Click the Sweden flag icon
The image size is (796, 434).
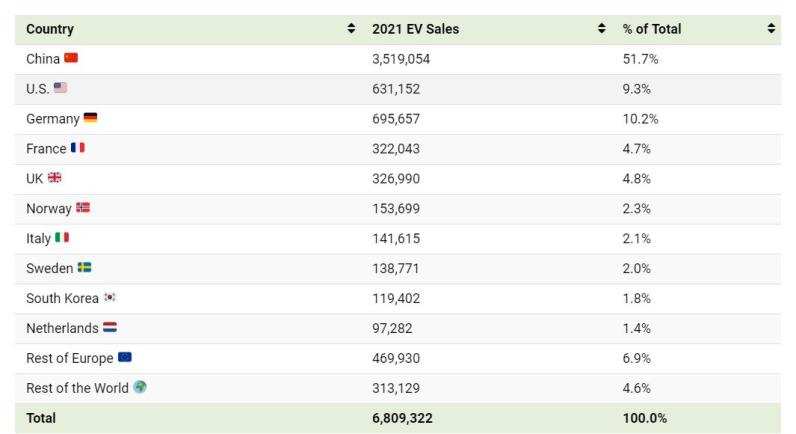pos(84,268)
